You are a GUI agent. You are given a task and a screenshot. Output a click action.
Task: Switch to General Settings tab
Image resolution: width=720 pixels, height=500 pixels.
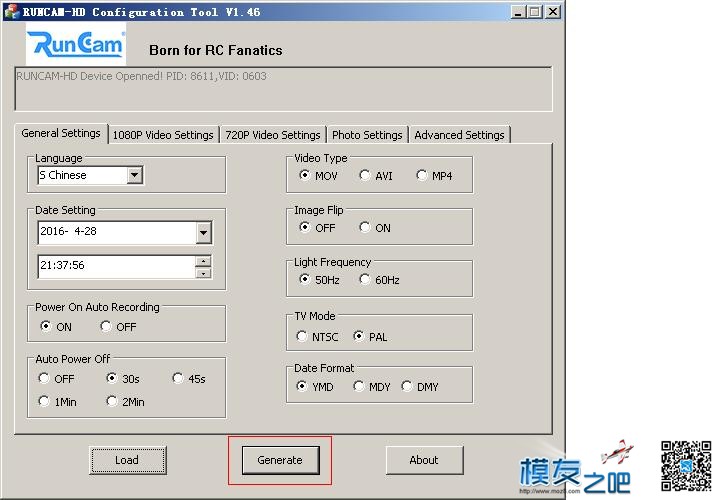point(61,133)
